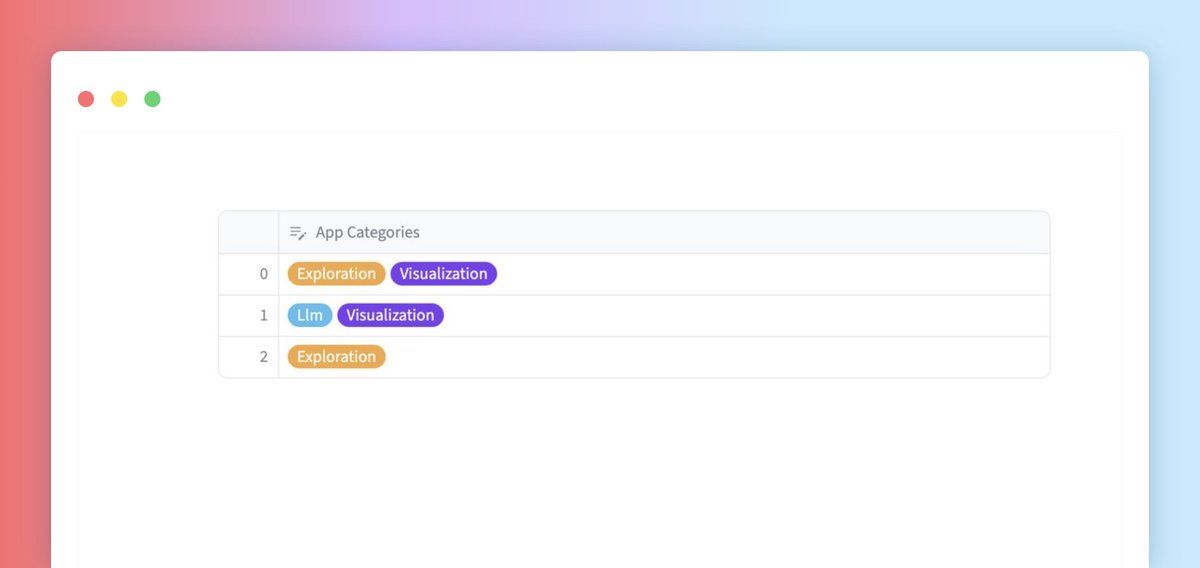This screenshot has height=568, width=1200.
Task: Close the window with the red button
Action: click(86, 99)
